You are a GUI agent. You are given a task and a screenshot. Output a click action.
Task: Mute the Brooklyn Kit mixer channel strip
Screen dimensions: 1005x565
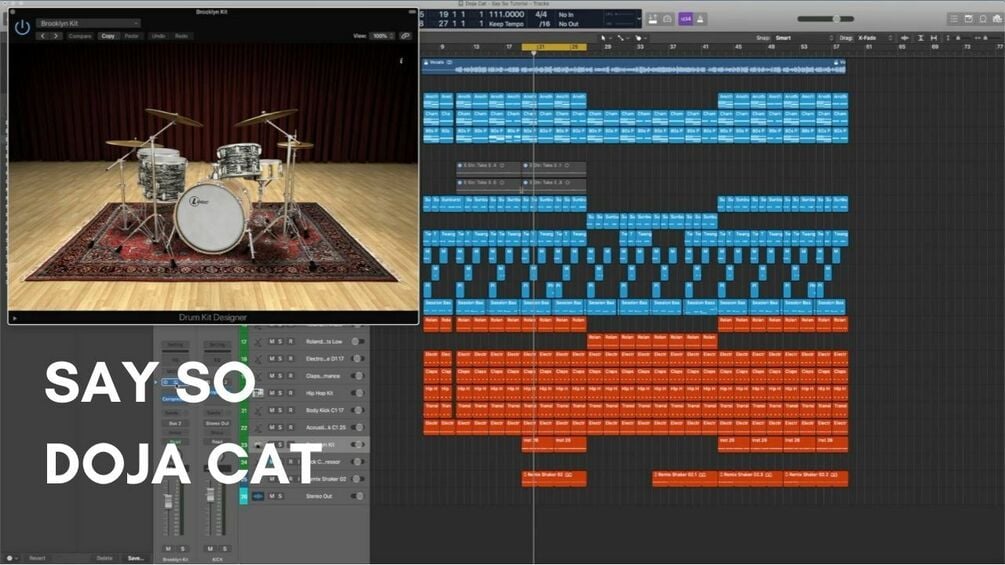168,548
